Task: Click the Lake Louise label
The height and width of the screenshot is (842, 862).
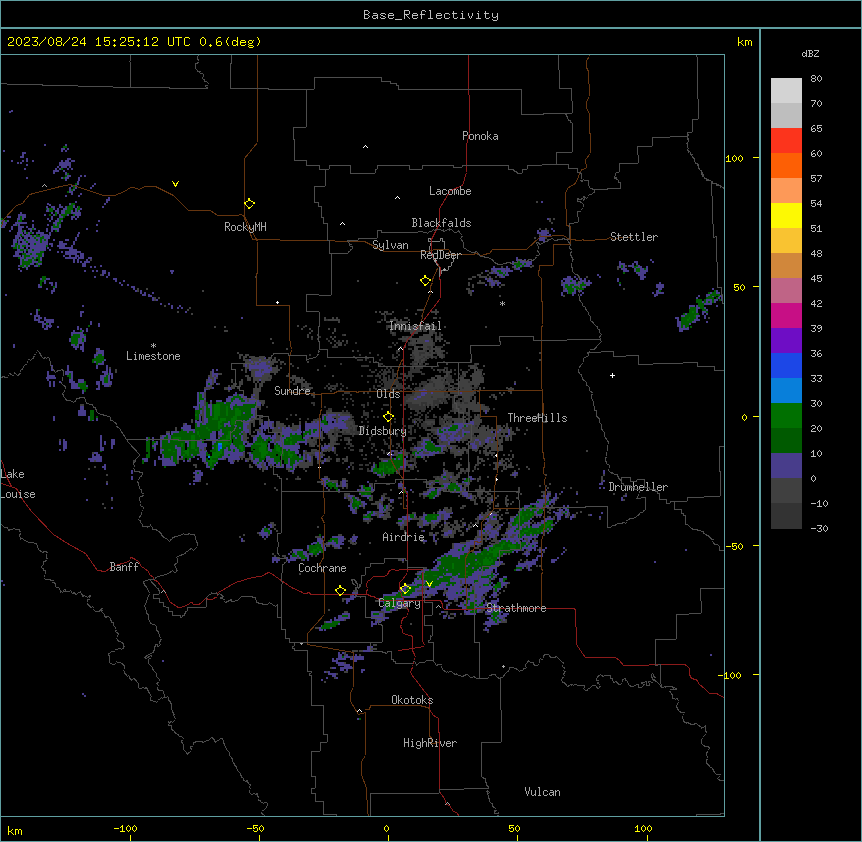Action: tap(18, 484)
